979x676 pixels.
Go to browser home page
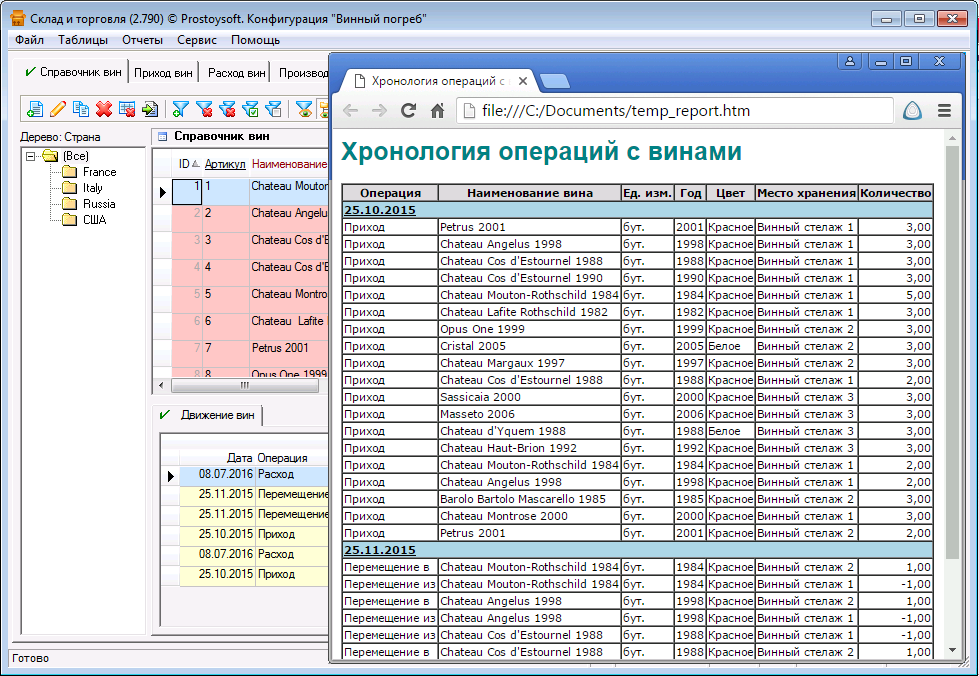[437, 111]
